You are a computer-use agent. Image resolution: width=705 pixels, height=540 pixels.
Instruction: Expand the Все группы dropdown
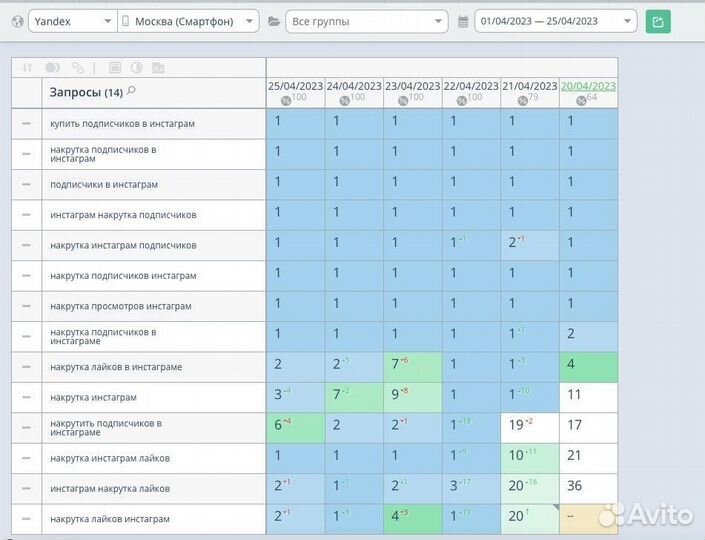click(366, 21)
